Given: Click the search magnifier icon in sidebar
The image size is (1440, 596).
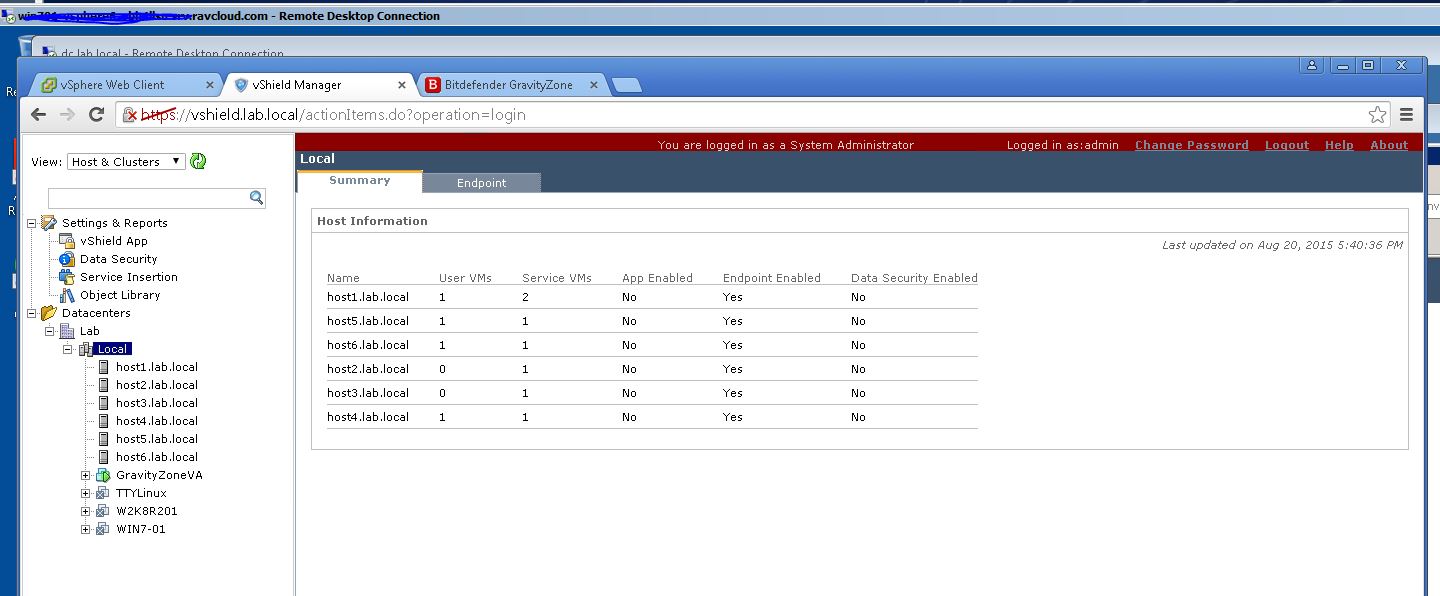Looking at the screenshot, I should coord(257,198).
